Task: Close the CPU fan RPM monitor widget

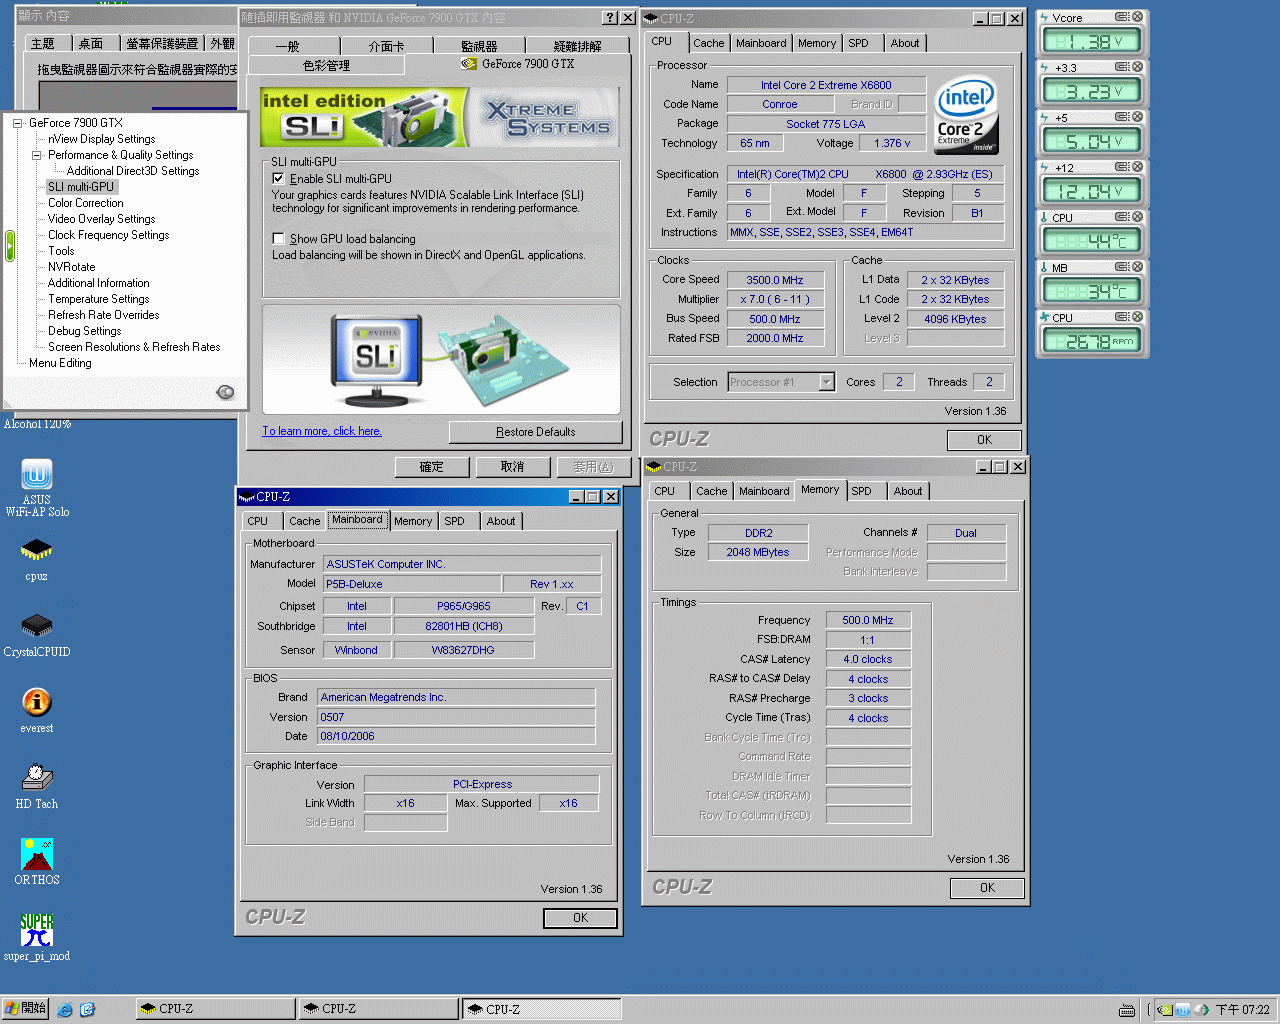Action: click(x=1137, y=317)
